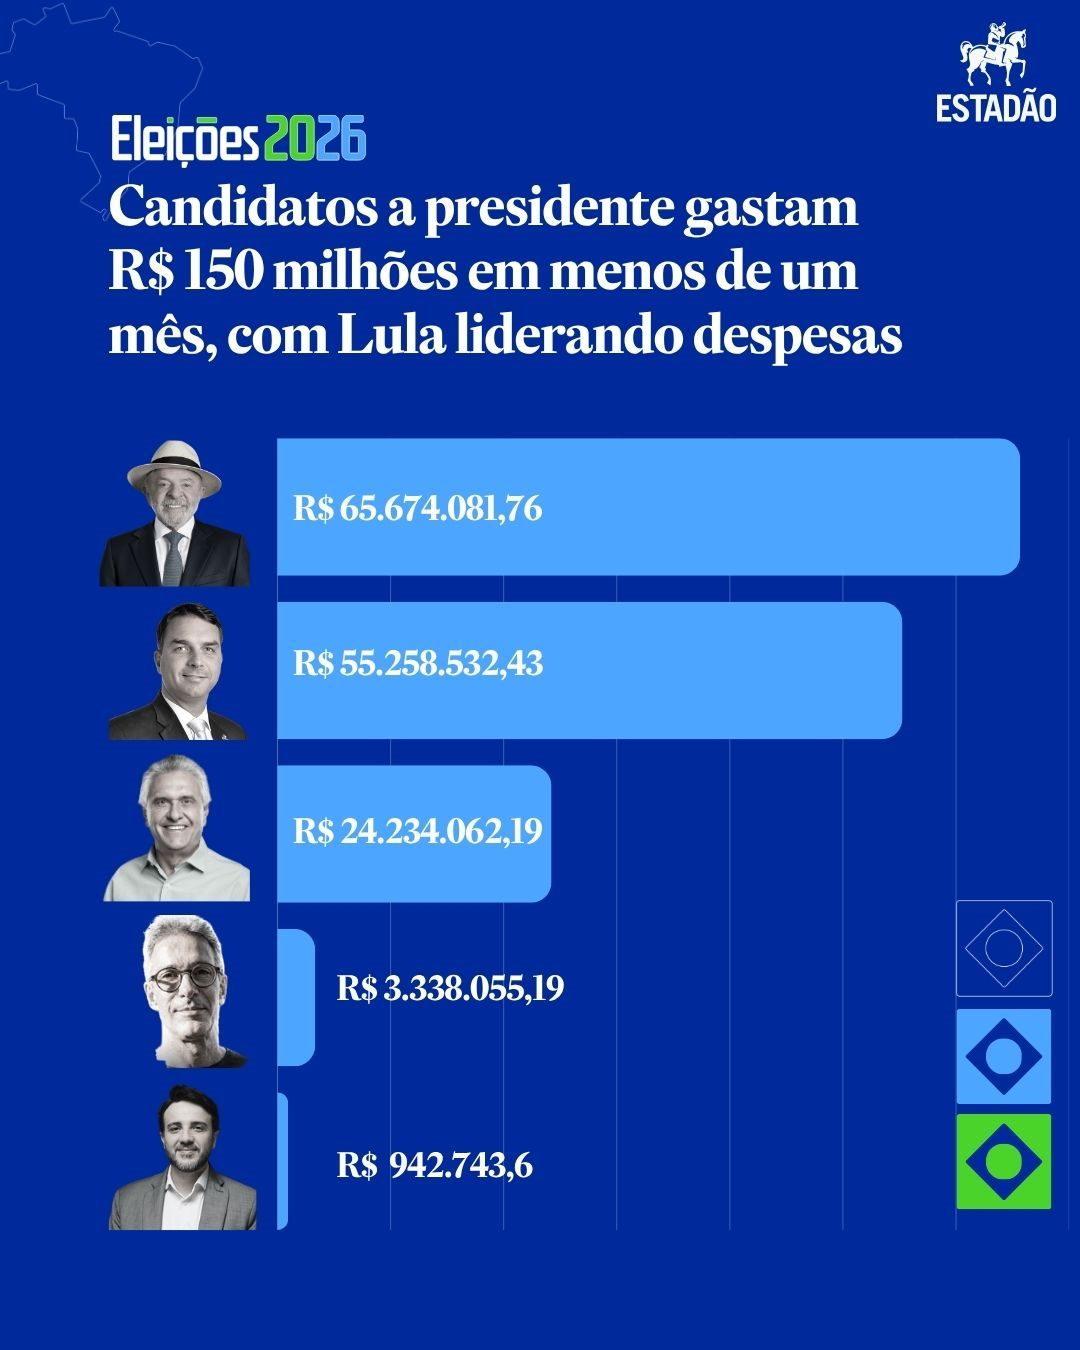This screenshot has height=1350, width=1080.
Task: Click the outlined diamond emblem icon
Action: click(x=1004, y=949)
